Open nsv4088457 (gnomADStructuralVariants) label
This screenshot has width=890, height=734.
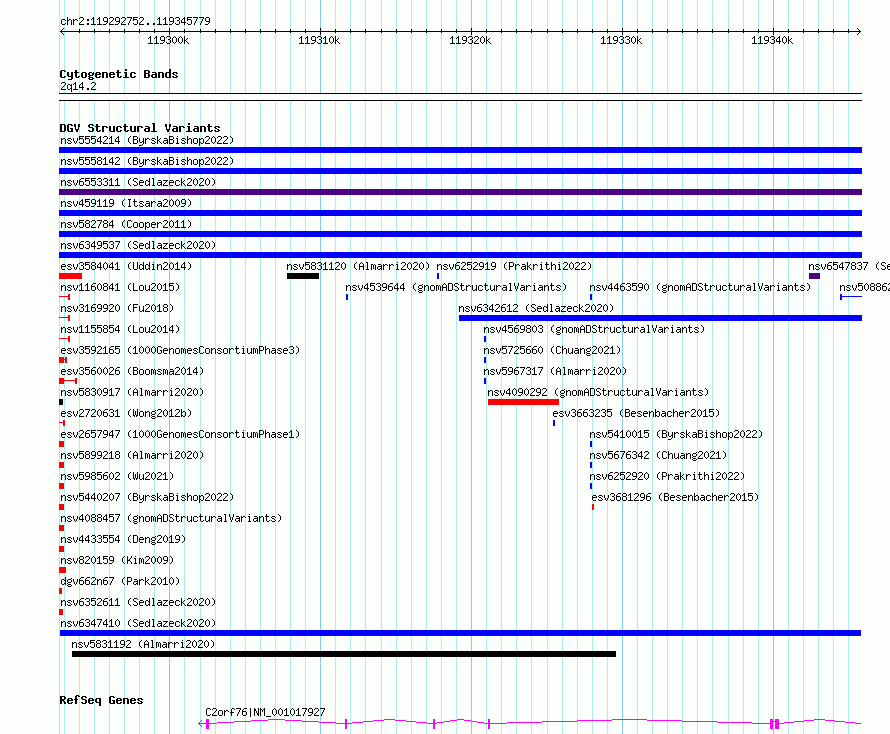171,518
